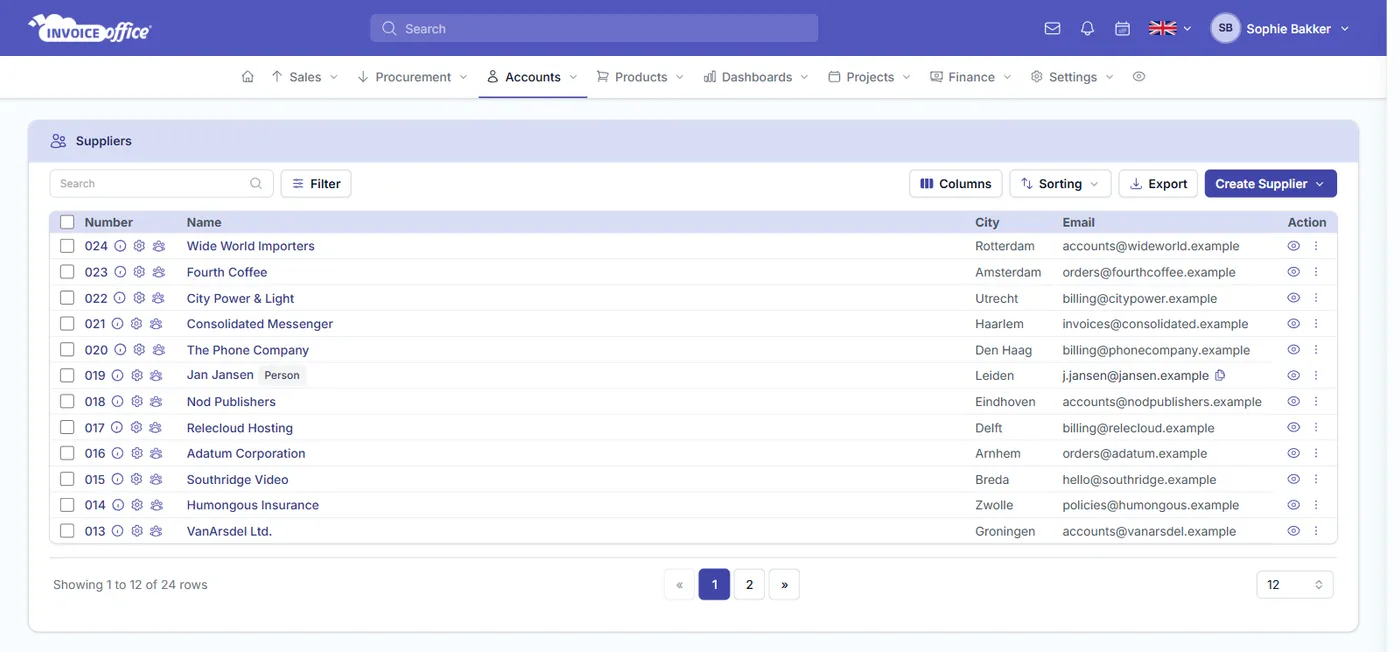Check the box for supplier 024

pyautogui.click(x=67, y=246)
